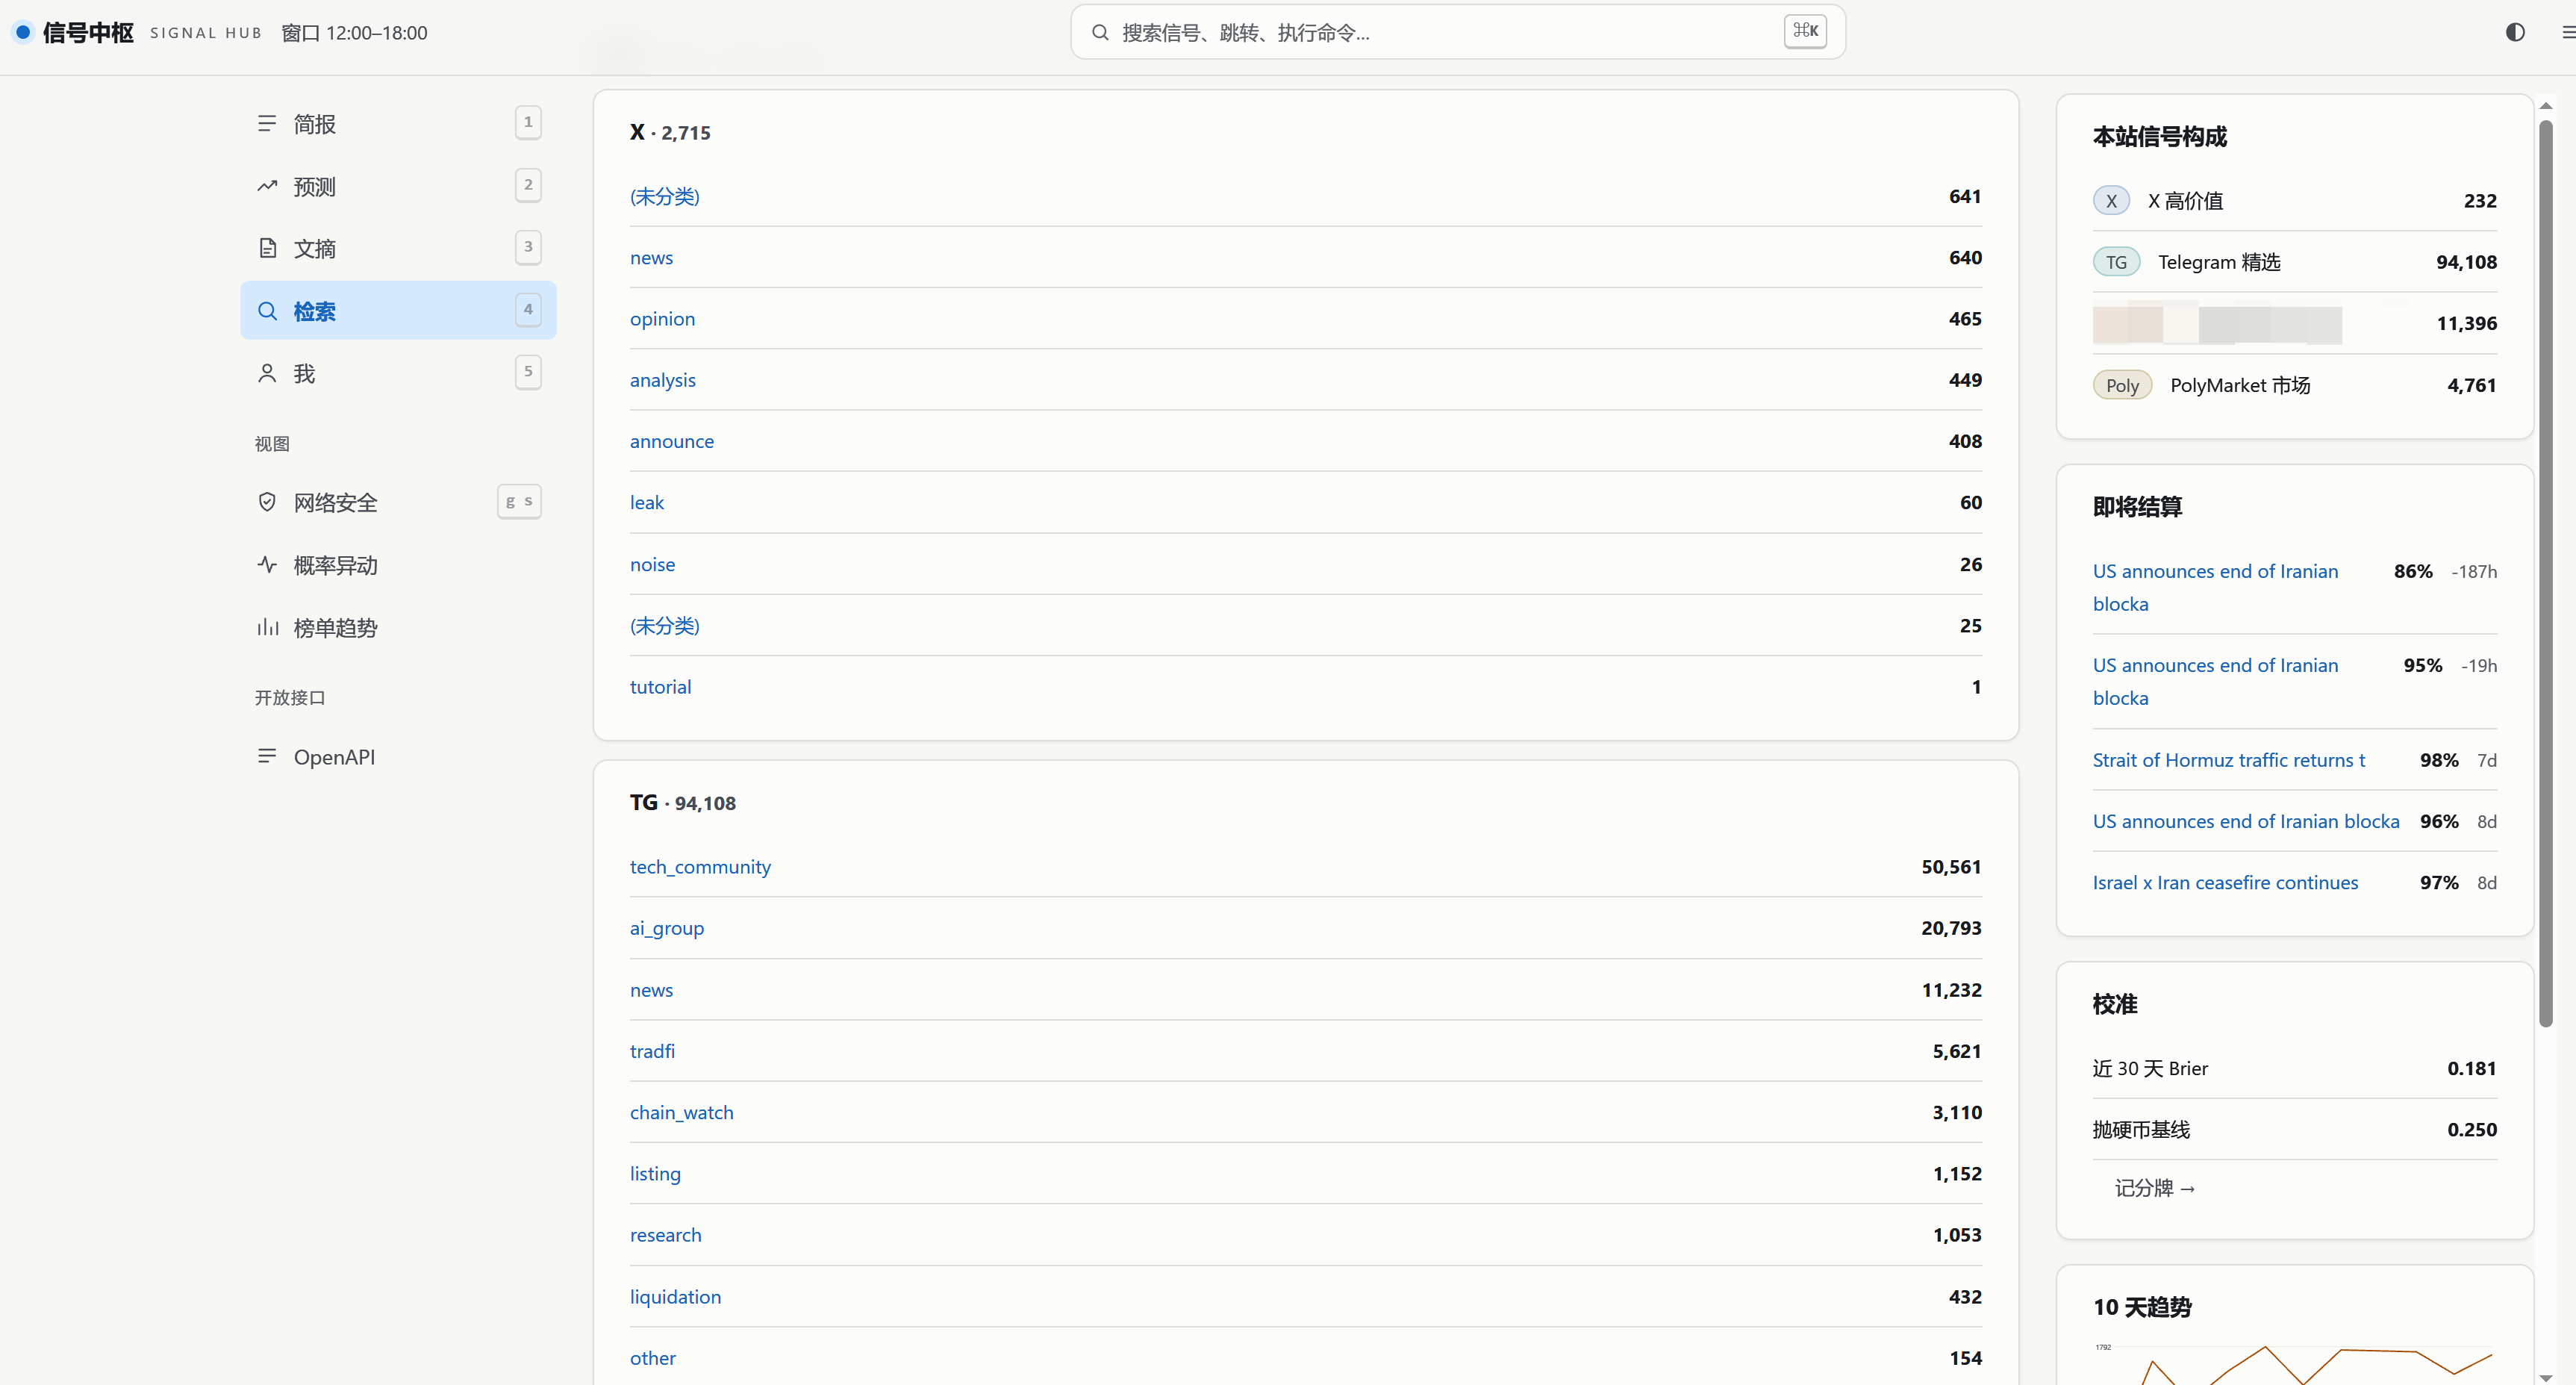Image resolution: width=2576 pixels, height=1385 pixels.
Task: Open the (未分类) link with 25 count
Action: (x=664, y=626)
